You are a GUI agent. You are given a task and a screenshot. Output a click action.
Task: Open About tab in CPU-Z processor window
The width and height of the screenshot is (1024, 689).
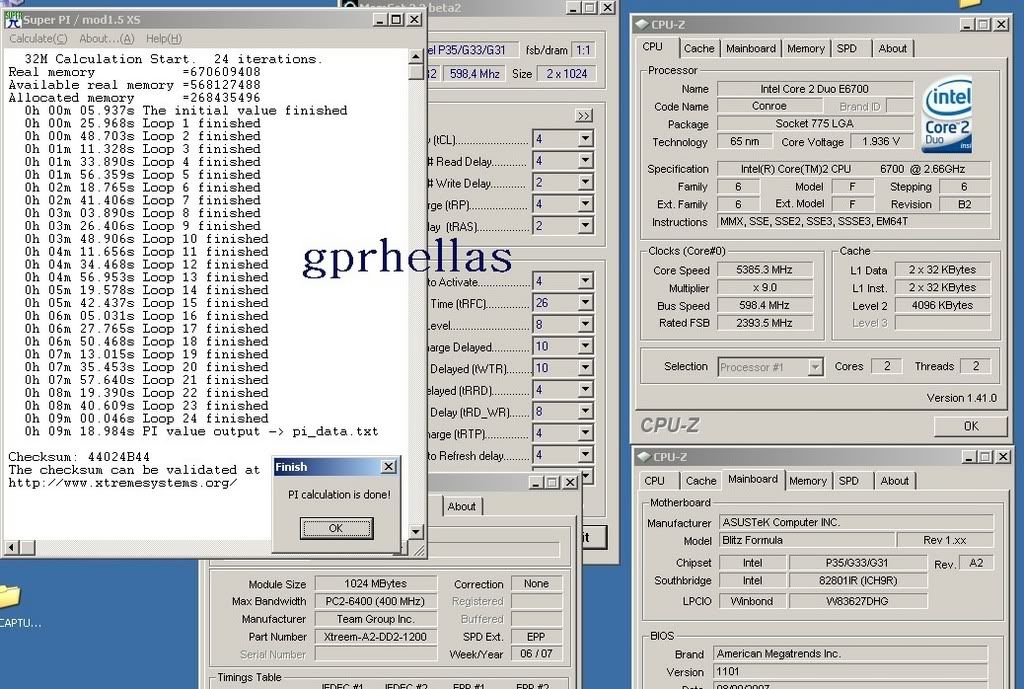pyautogui.click(x=892, y=48)
